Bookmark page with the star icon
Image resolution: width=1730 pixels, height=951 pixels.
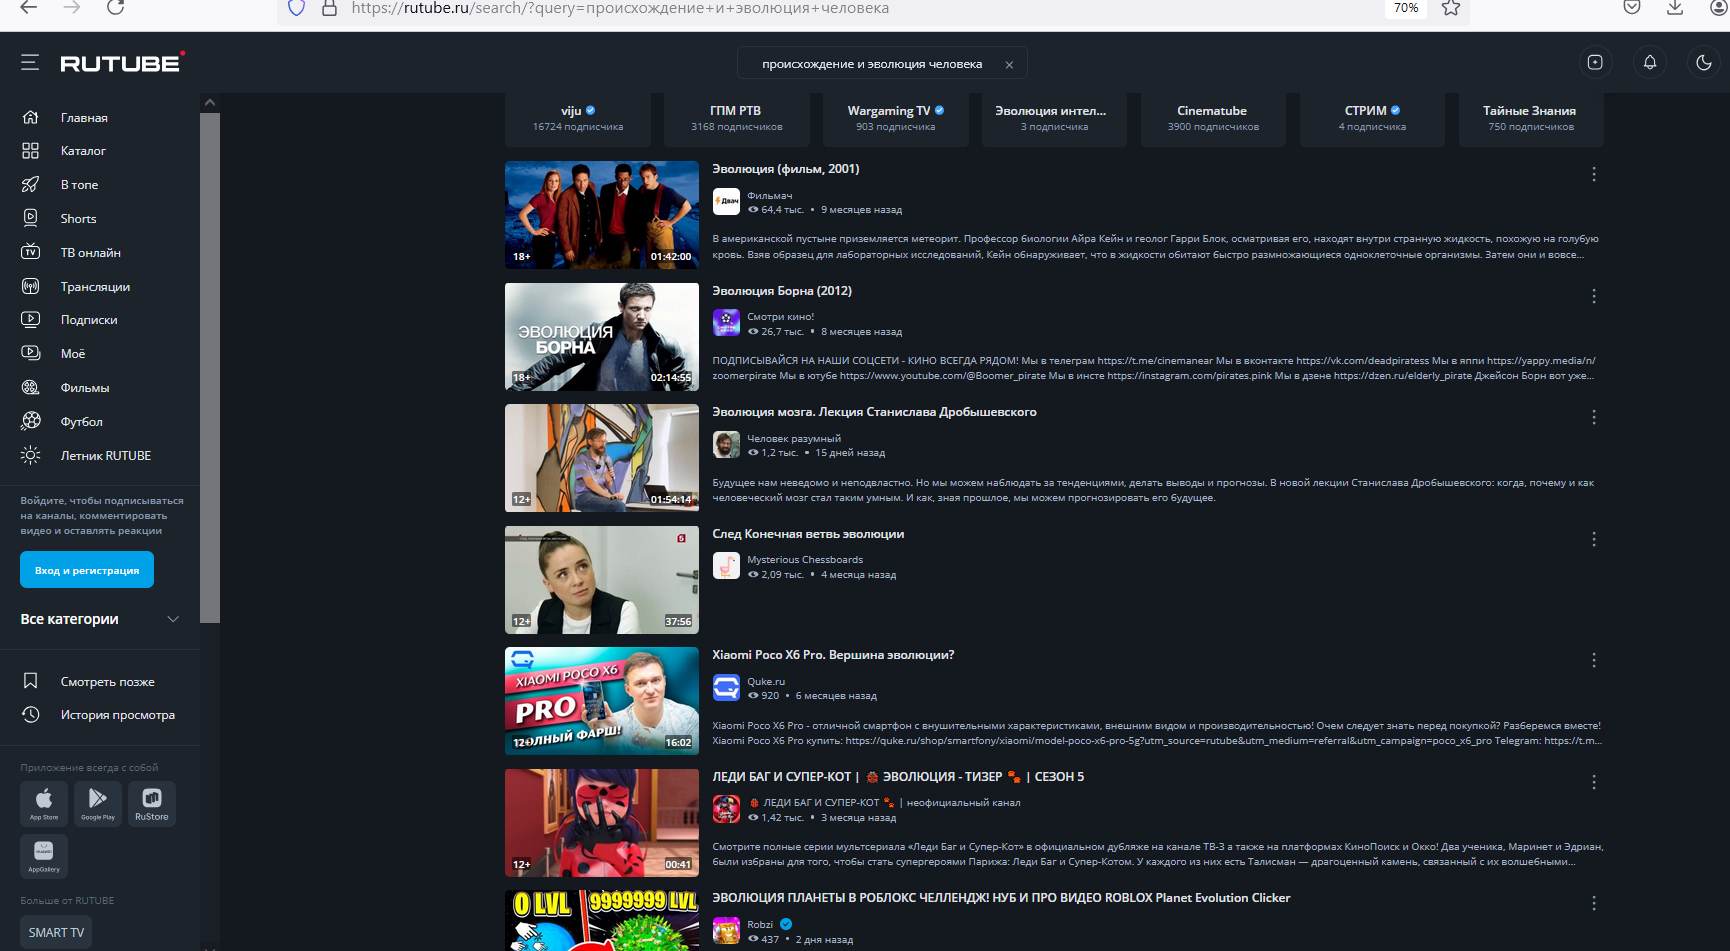(1451, 8)
